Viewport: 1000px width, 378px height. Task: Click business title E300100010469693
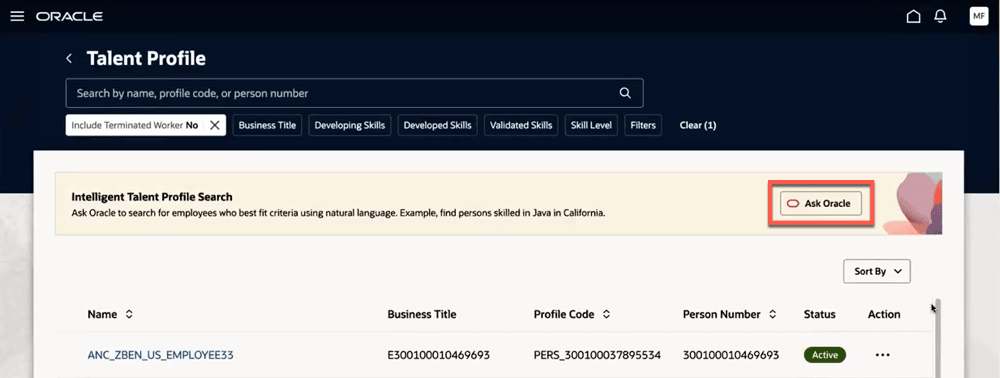point(438,355)
